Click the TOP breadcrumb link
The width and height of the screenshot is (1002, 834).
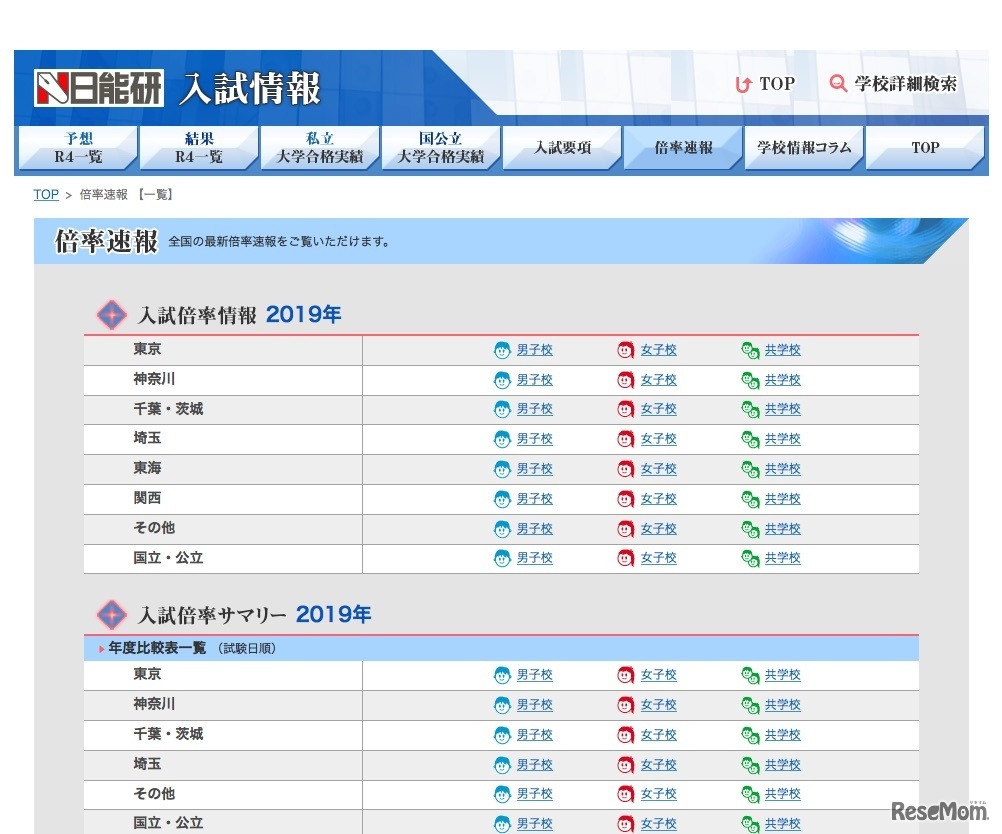46,195
